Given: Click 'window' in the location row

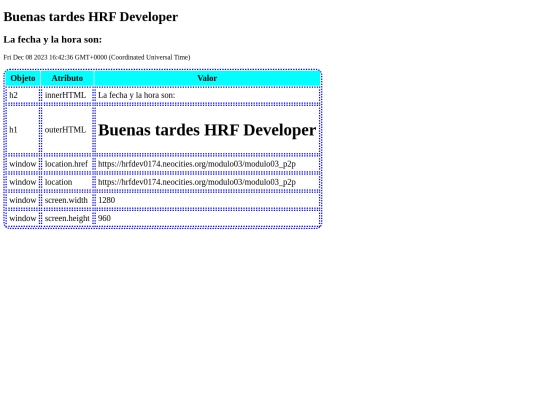Looking at the screenshot, I should [23, 182].
